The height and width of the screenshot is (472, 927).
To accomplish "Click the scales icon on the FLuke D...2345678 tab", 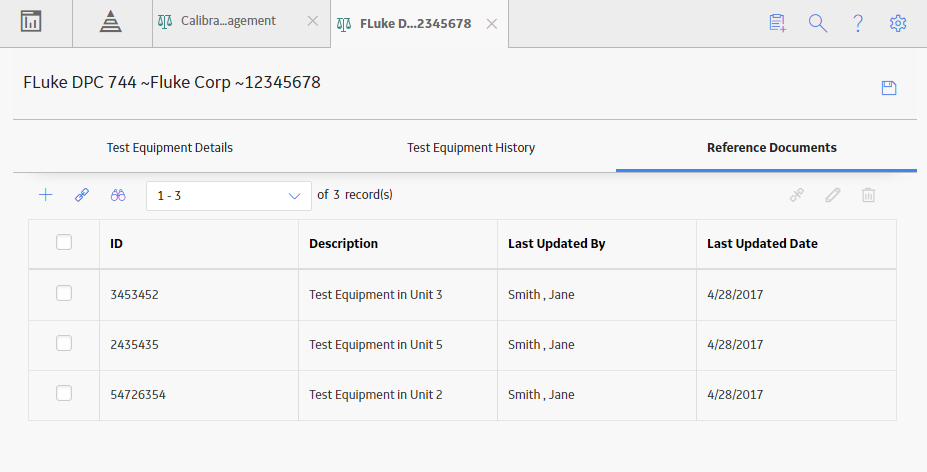I will point(343,24).
